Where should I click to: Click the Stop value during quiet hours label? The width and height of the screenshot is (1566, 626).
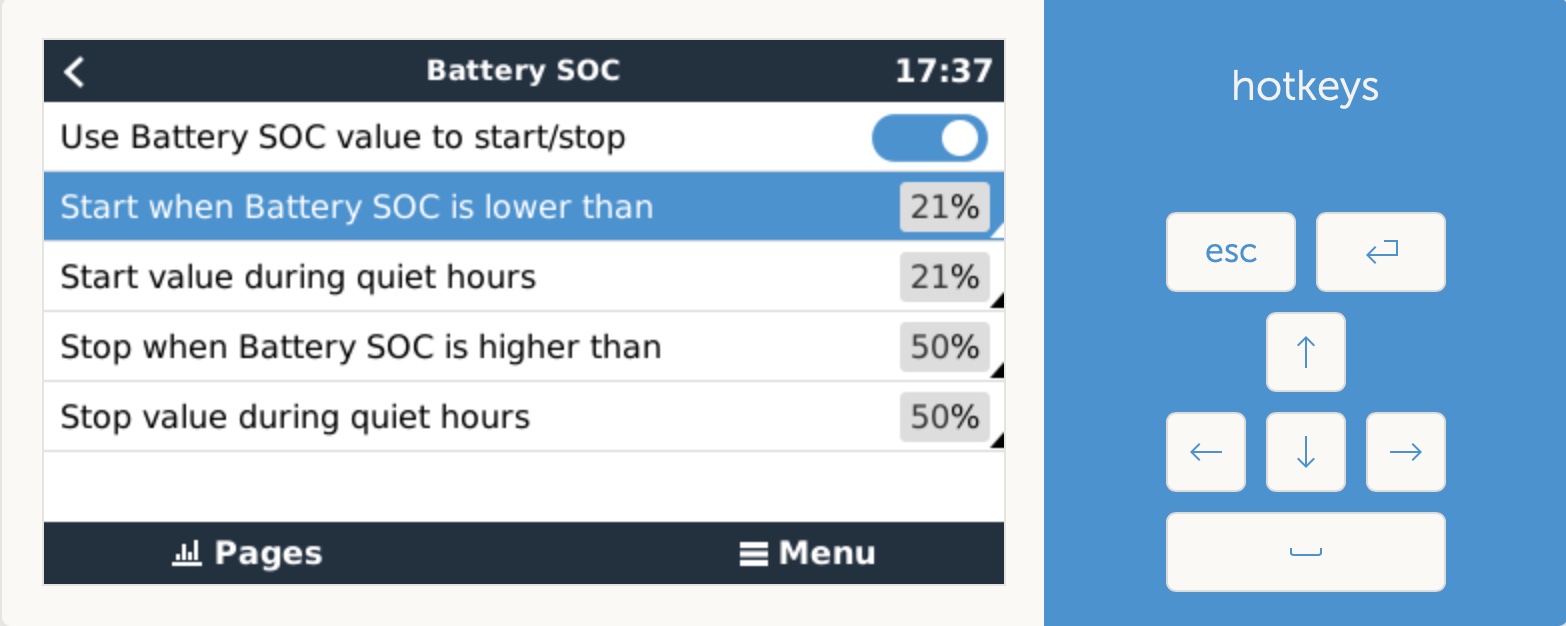295,417
